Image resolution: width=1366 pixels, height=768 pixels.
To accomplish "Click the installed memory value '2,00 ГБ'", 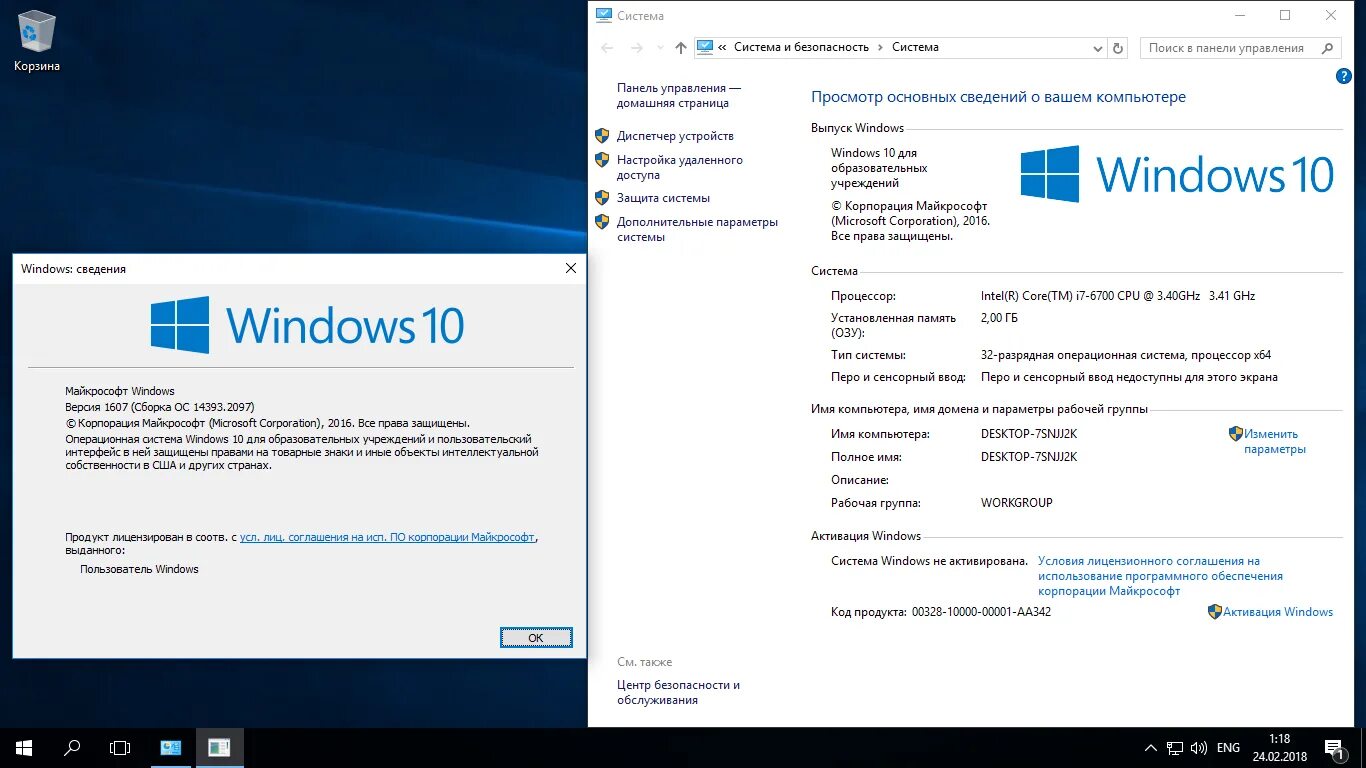I will click(x=1000, y=318).
